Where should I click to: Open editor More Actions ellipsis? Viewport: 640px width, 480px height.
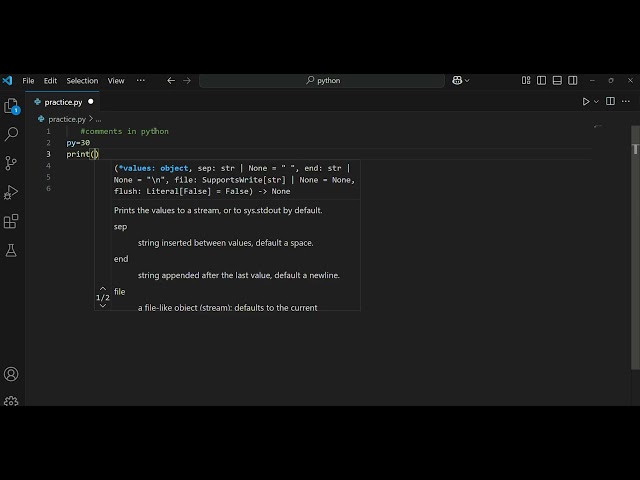626,101
